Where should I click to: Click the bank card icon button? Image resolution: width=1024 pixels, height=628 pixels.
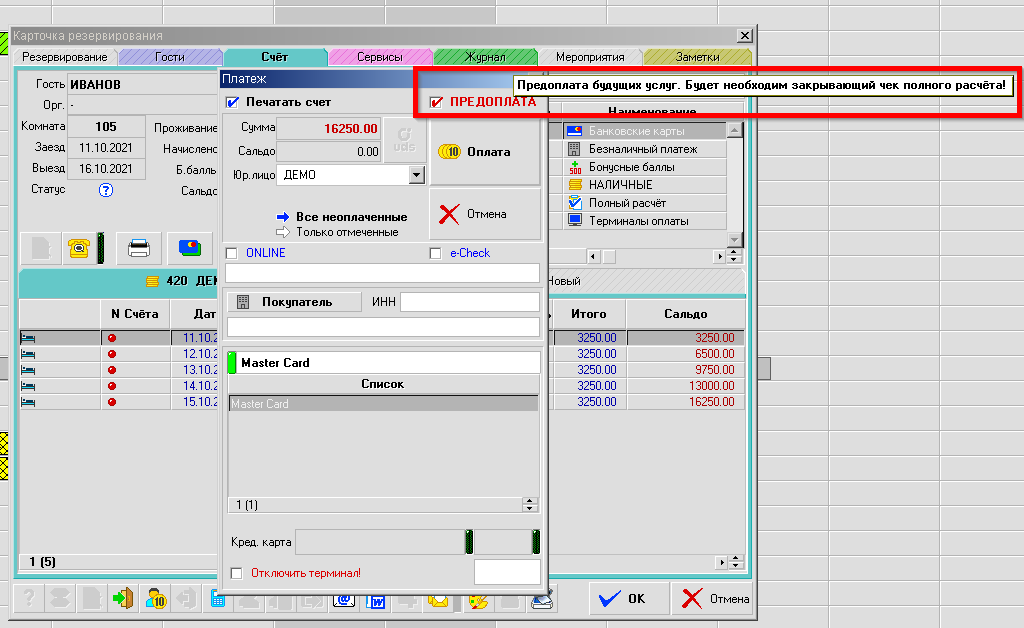[188, 247]
